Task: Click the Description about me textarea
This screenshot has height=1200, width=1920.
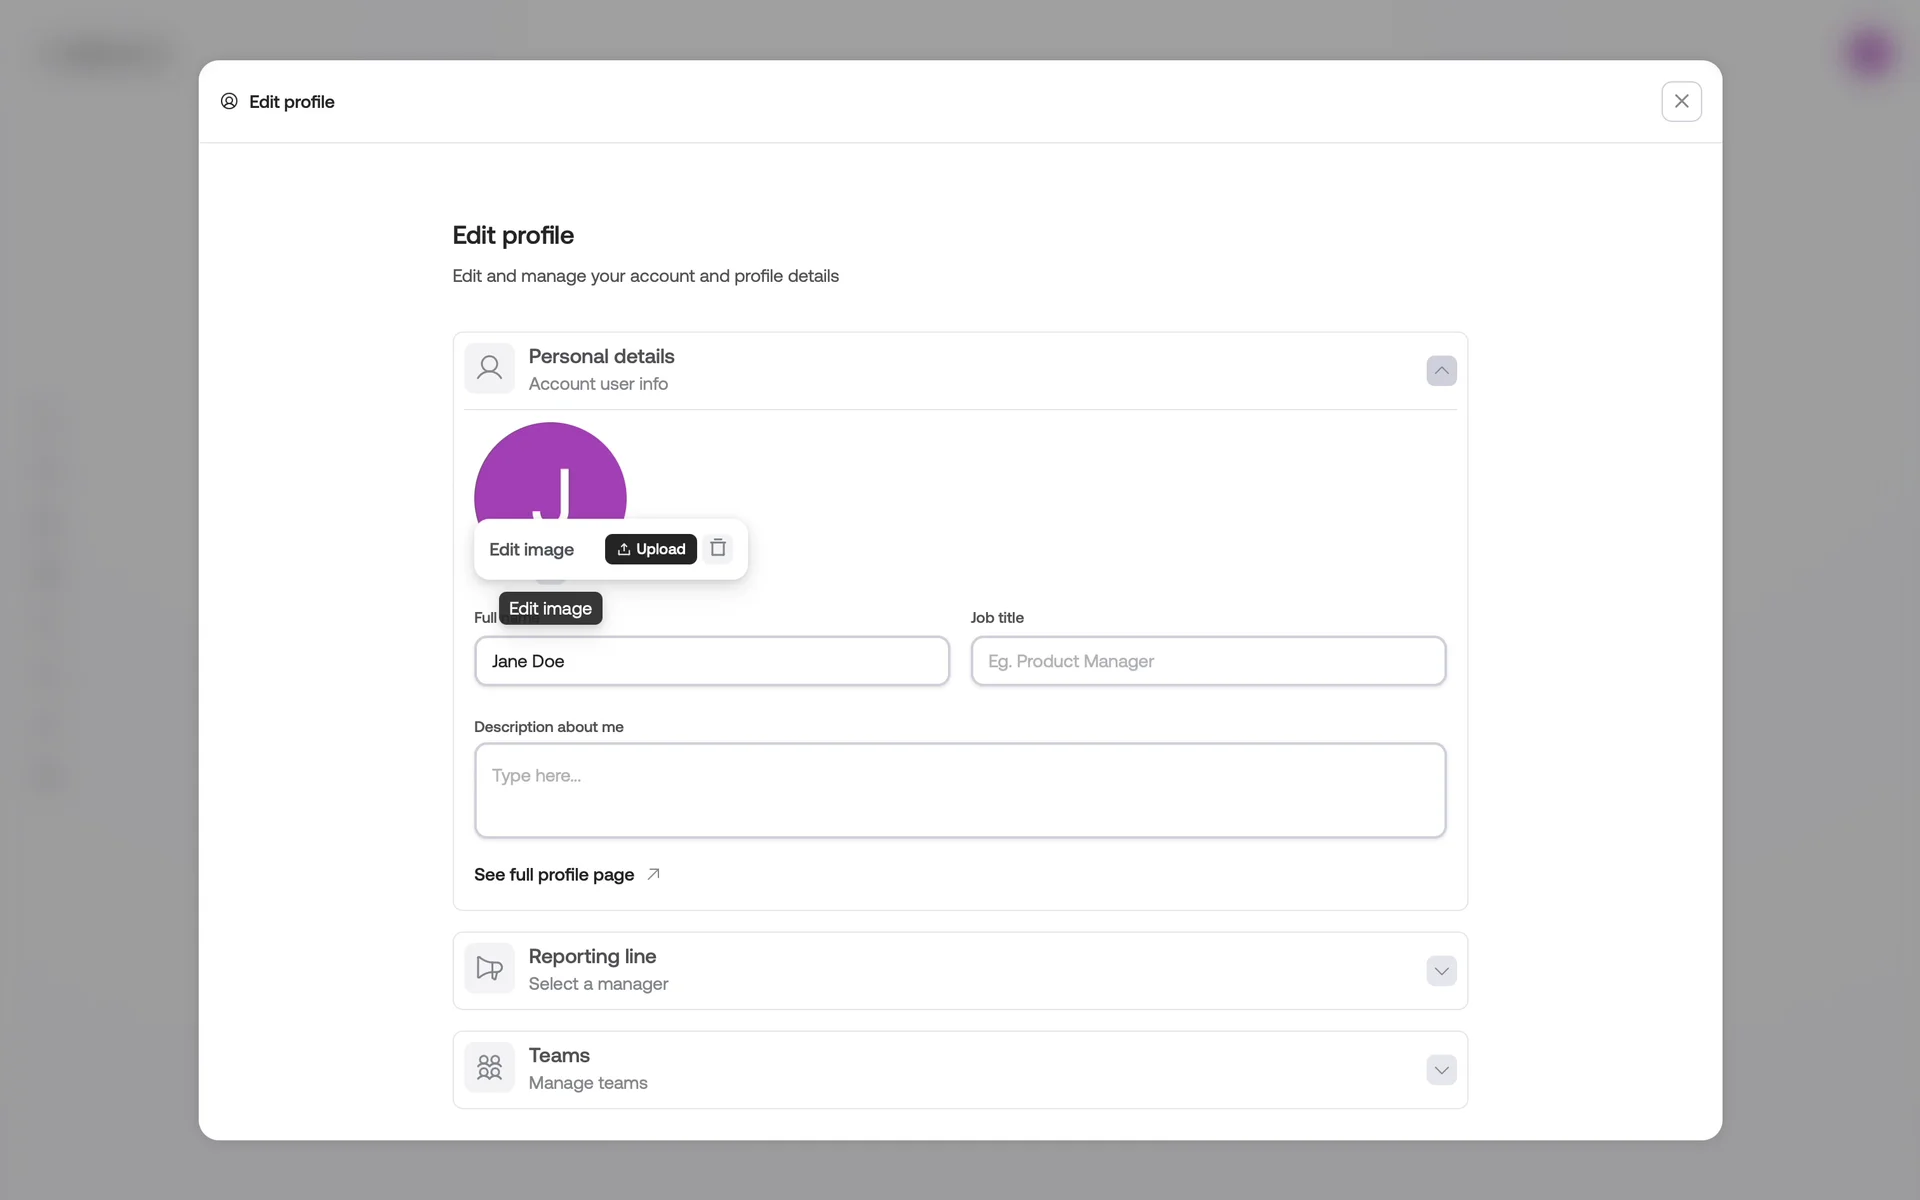Action: [959, 790]
